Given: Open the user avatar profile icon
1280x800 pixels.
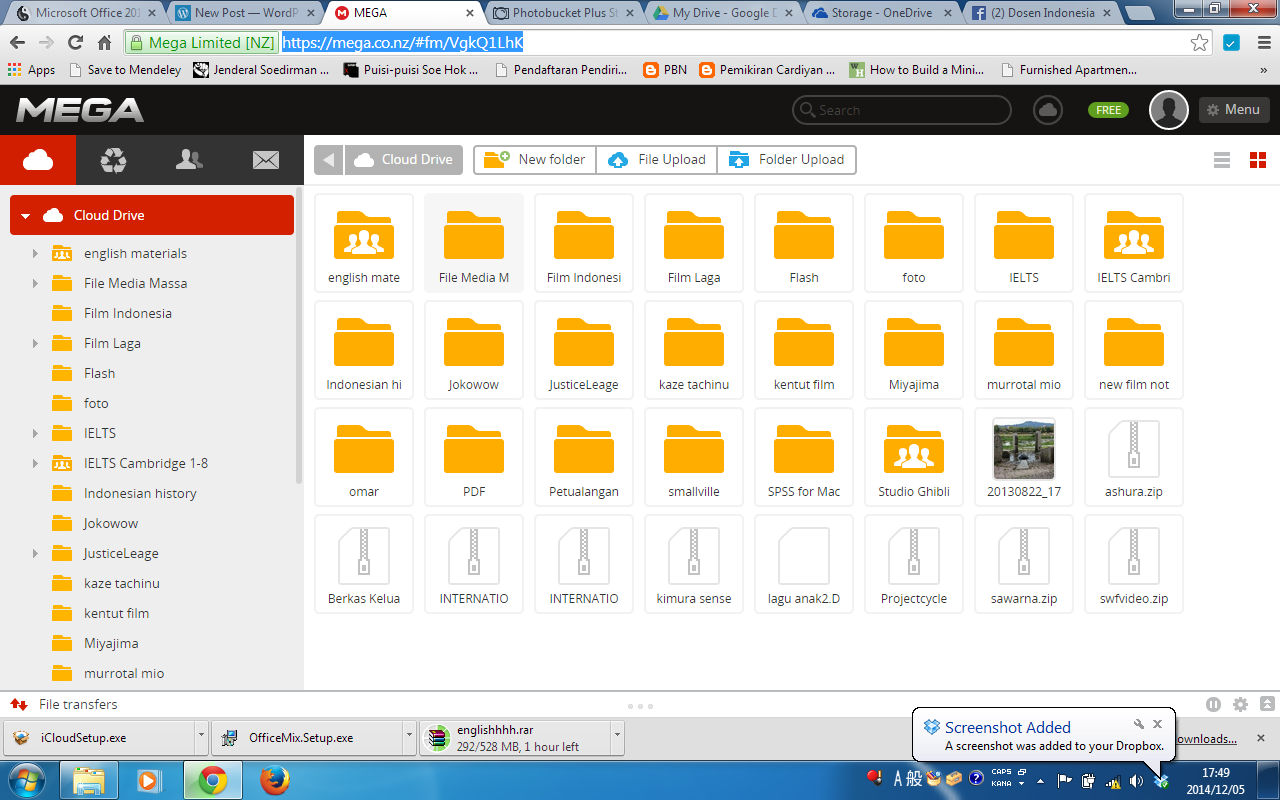Looking at the screenshot, I should point(1168,110).
